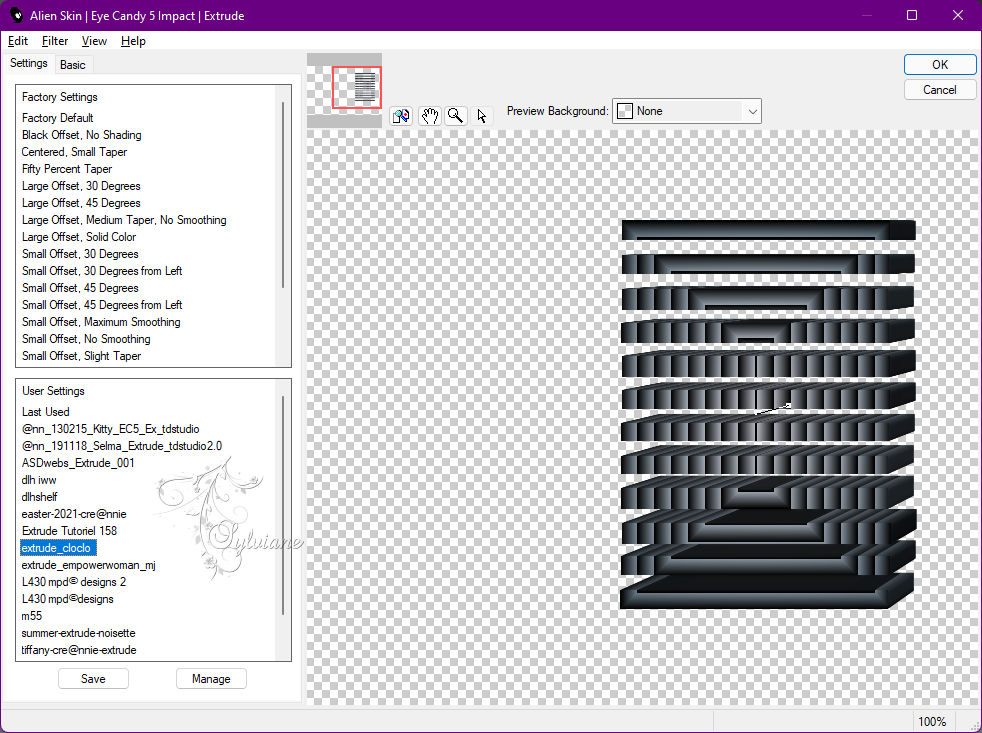Viewport: 982px width, 733px height.
Task: Open the Edit menu
Action: 18,41
